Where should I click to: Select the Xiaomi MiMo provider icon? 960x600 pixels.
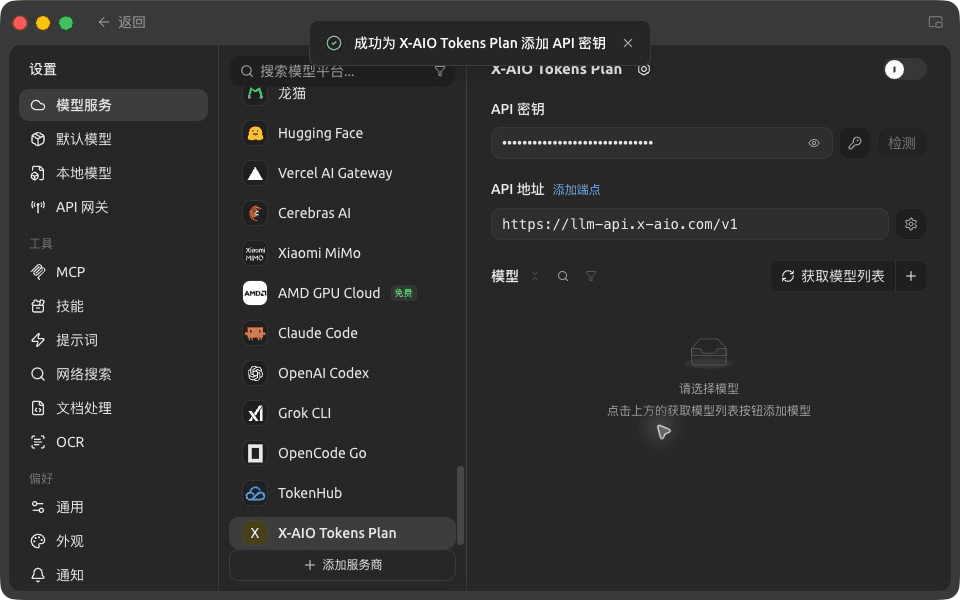[x=255, y=253]
